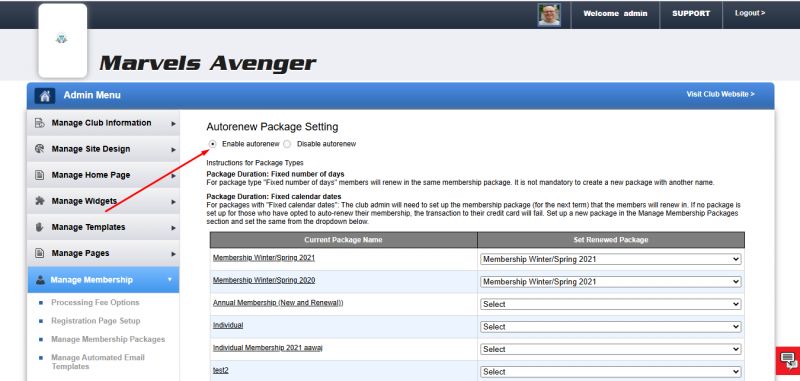The image size is (800, 381).
Task: Click the Manage Pages document icon
Action: coord(39,253)
